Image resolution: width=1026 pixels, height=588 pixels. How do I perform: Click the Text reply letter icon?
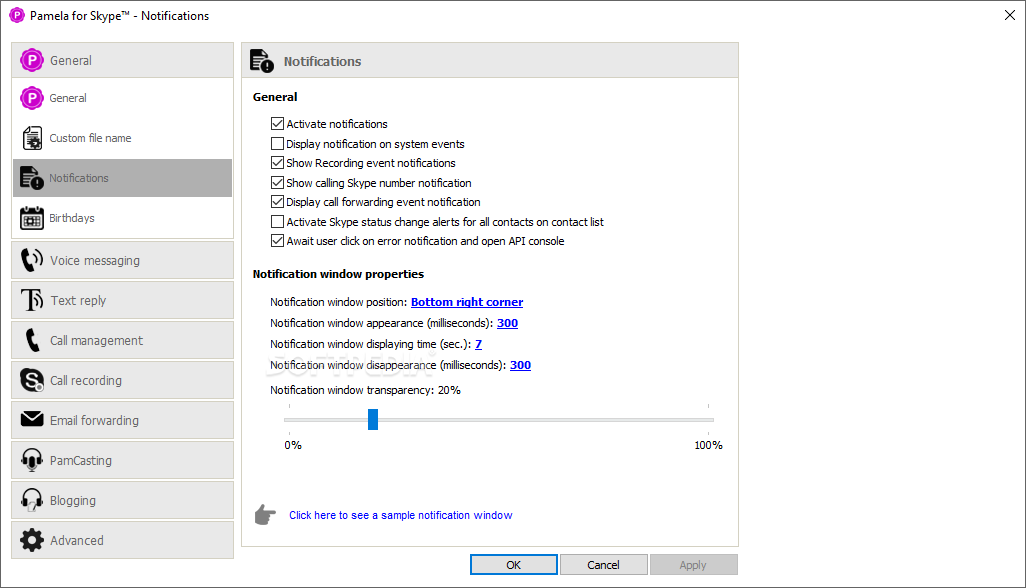(x=31, y=300)
